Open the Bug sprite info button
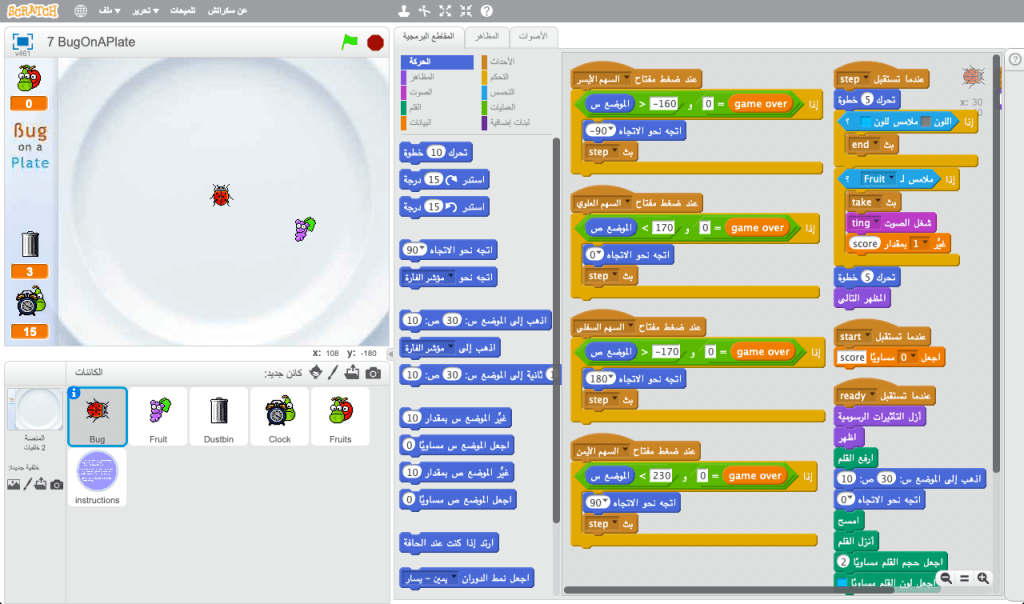 pos(74,393)
